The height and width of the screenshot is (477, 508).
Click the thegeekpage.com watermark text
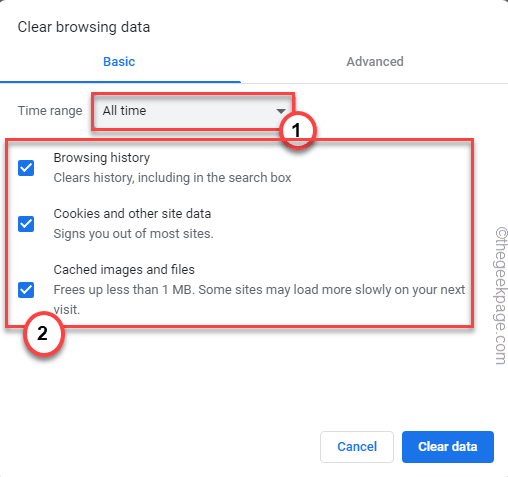point(500,296)
